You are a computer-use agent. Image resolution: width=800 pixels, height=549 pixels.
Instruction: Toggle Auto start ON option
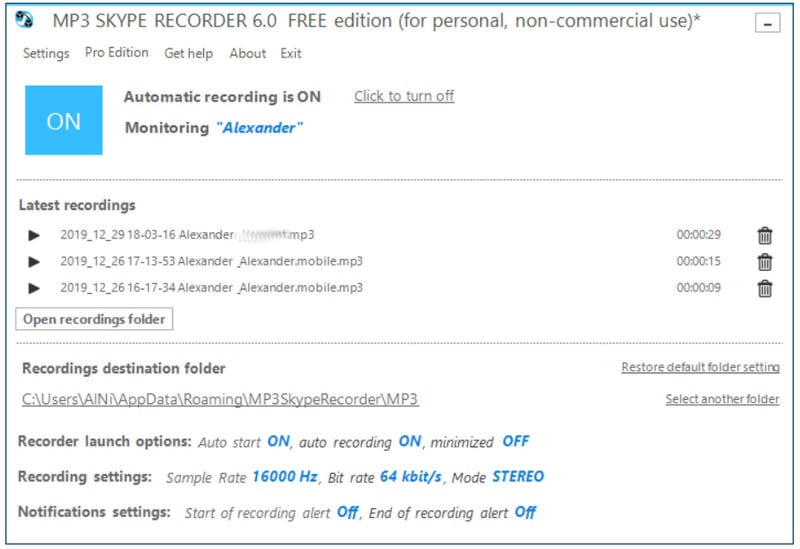pos(278,441)
